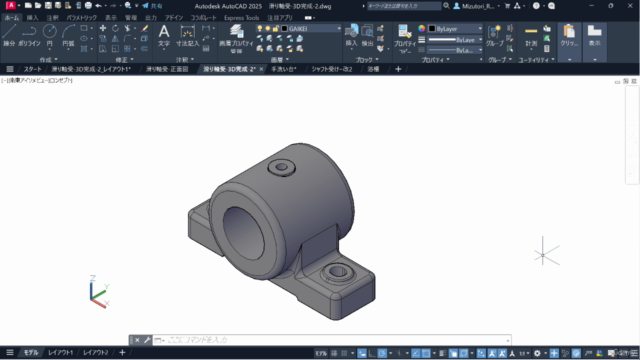Select the Circle (円) tool
640x360 pixels.
49,35
